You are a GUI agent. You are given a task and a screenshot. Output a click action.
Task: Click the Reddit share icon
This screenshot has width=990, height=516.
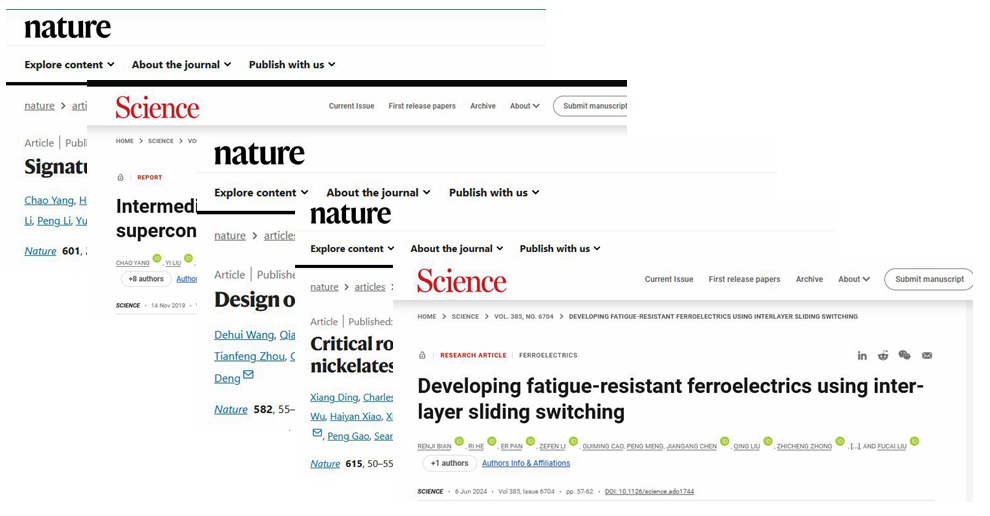883,356
